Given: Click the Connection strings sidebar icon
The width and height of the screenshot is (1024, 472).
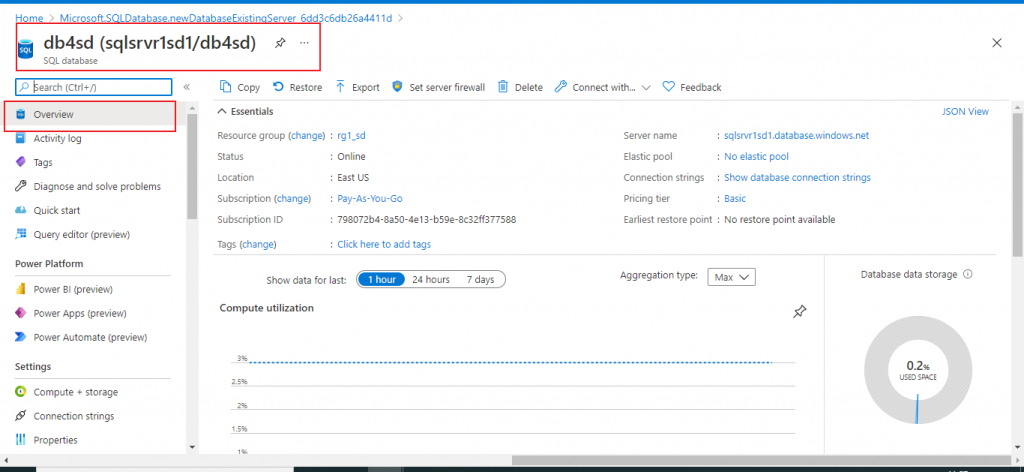Looking at the screenshot, I should tap(20, 416).
